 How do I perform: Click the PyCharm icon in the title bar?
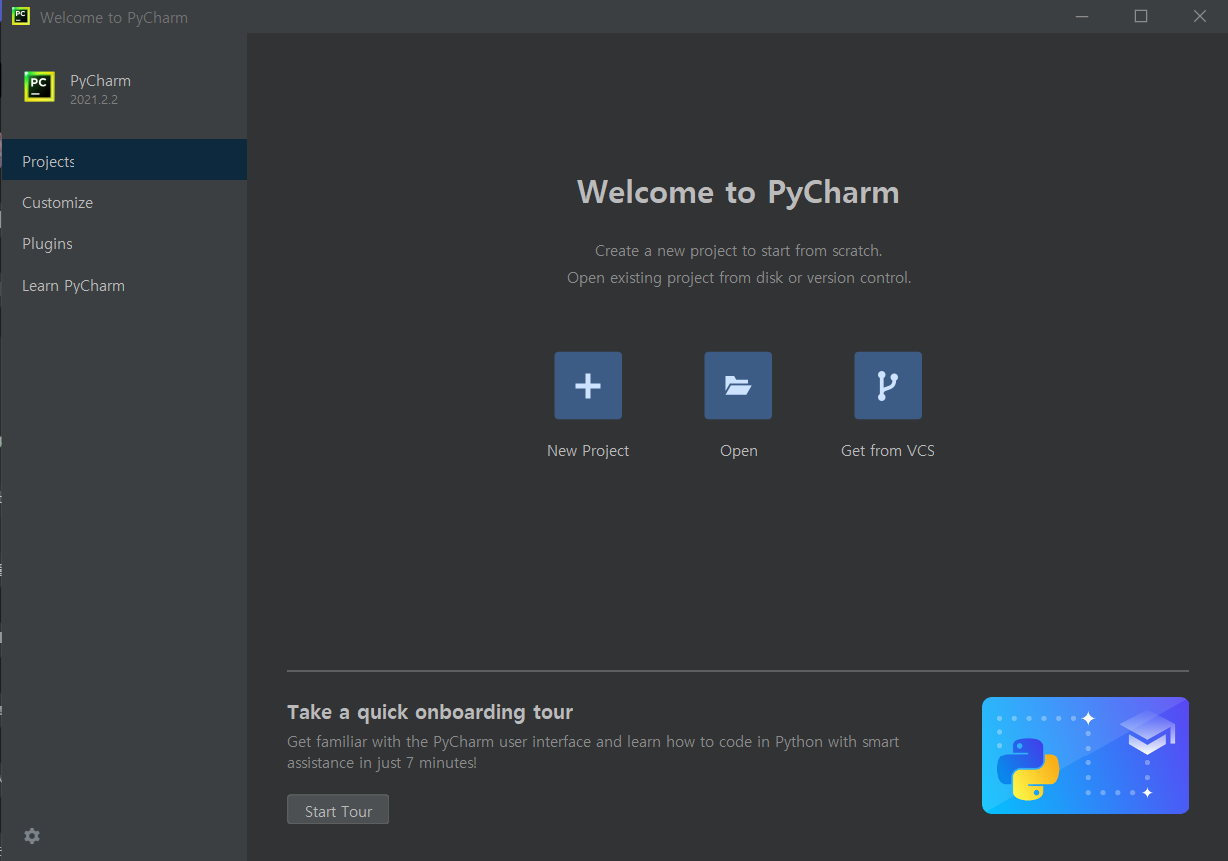click(20, 16)
